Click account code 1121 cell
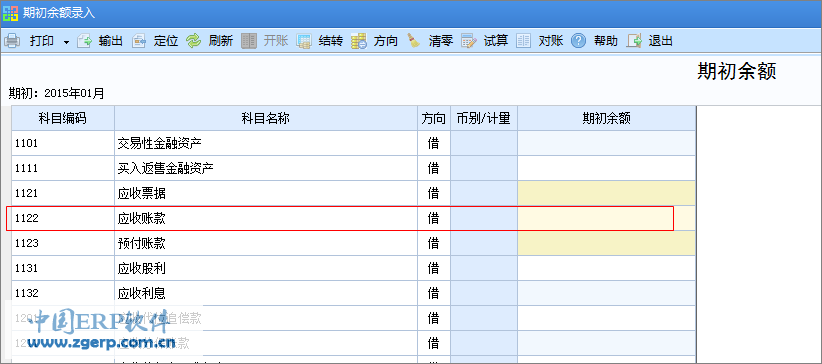The width and height of the screenshot is (822, 364). [x=63, y=194]
